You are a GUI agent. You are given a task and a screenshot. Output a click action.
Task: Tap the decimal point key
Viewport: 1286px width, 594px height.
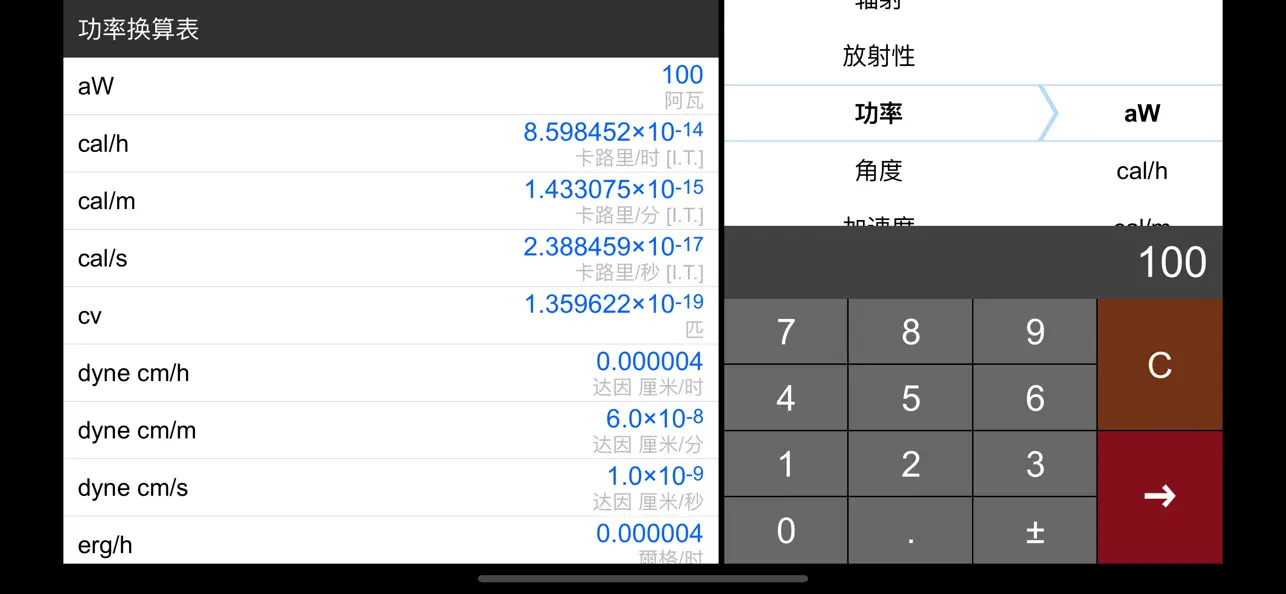(909, 530)
